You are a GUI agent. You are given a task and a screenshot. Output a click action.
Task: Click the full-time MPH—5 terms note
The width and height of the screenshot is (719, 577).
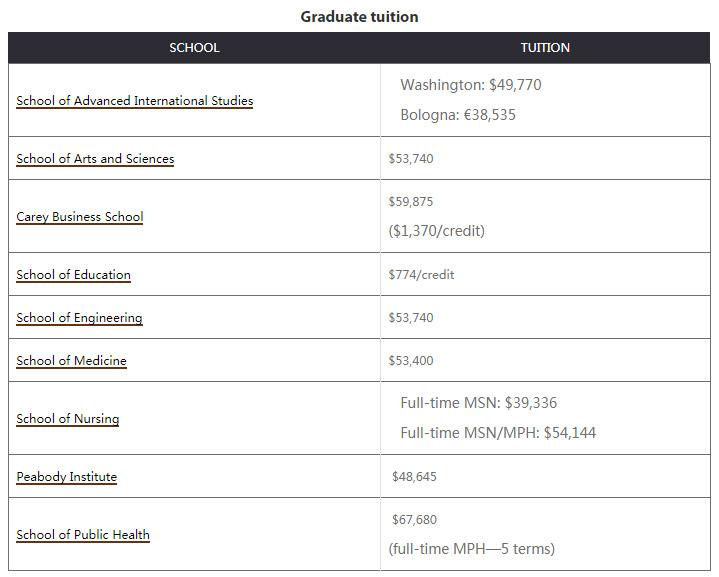[471, 549]
